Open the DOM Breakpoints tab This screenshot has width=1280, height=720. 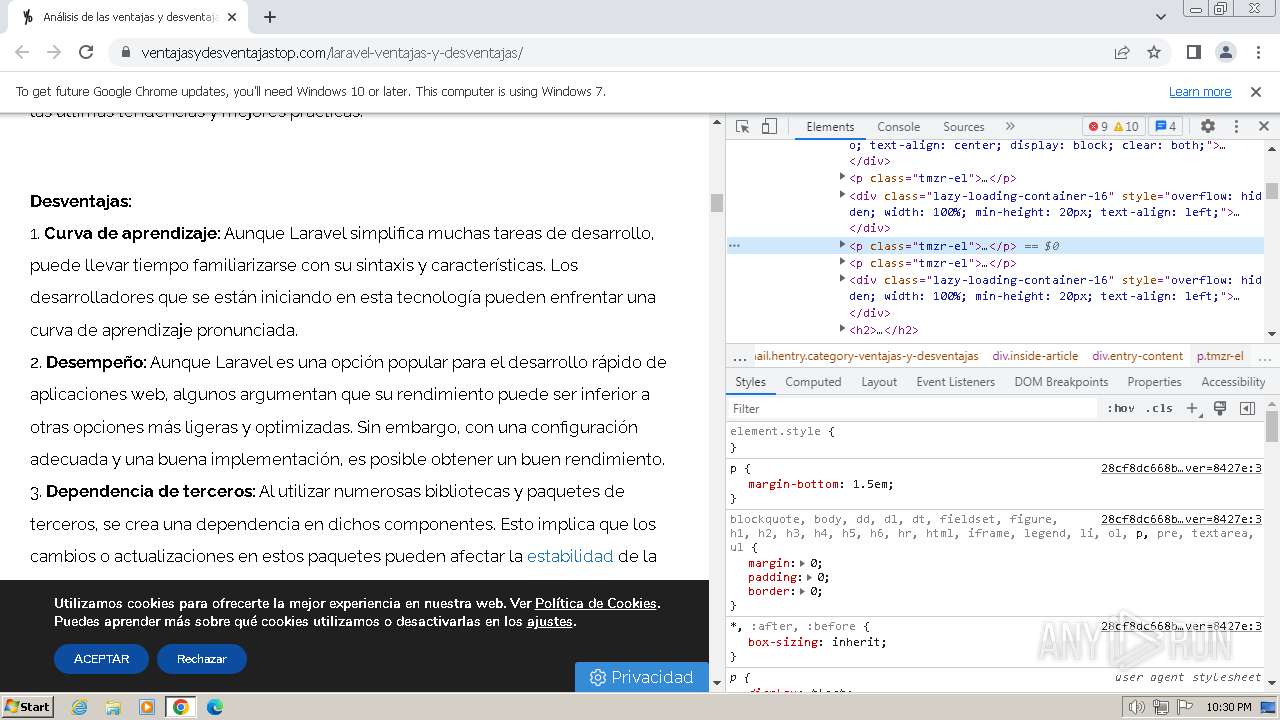click(1061, 382)
